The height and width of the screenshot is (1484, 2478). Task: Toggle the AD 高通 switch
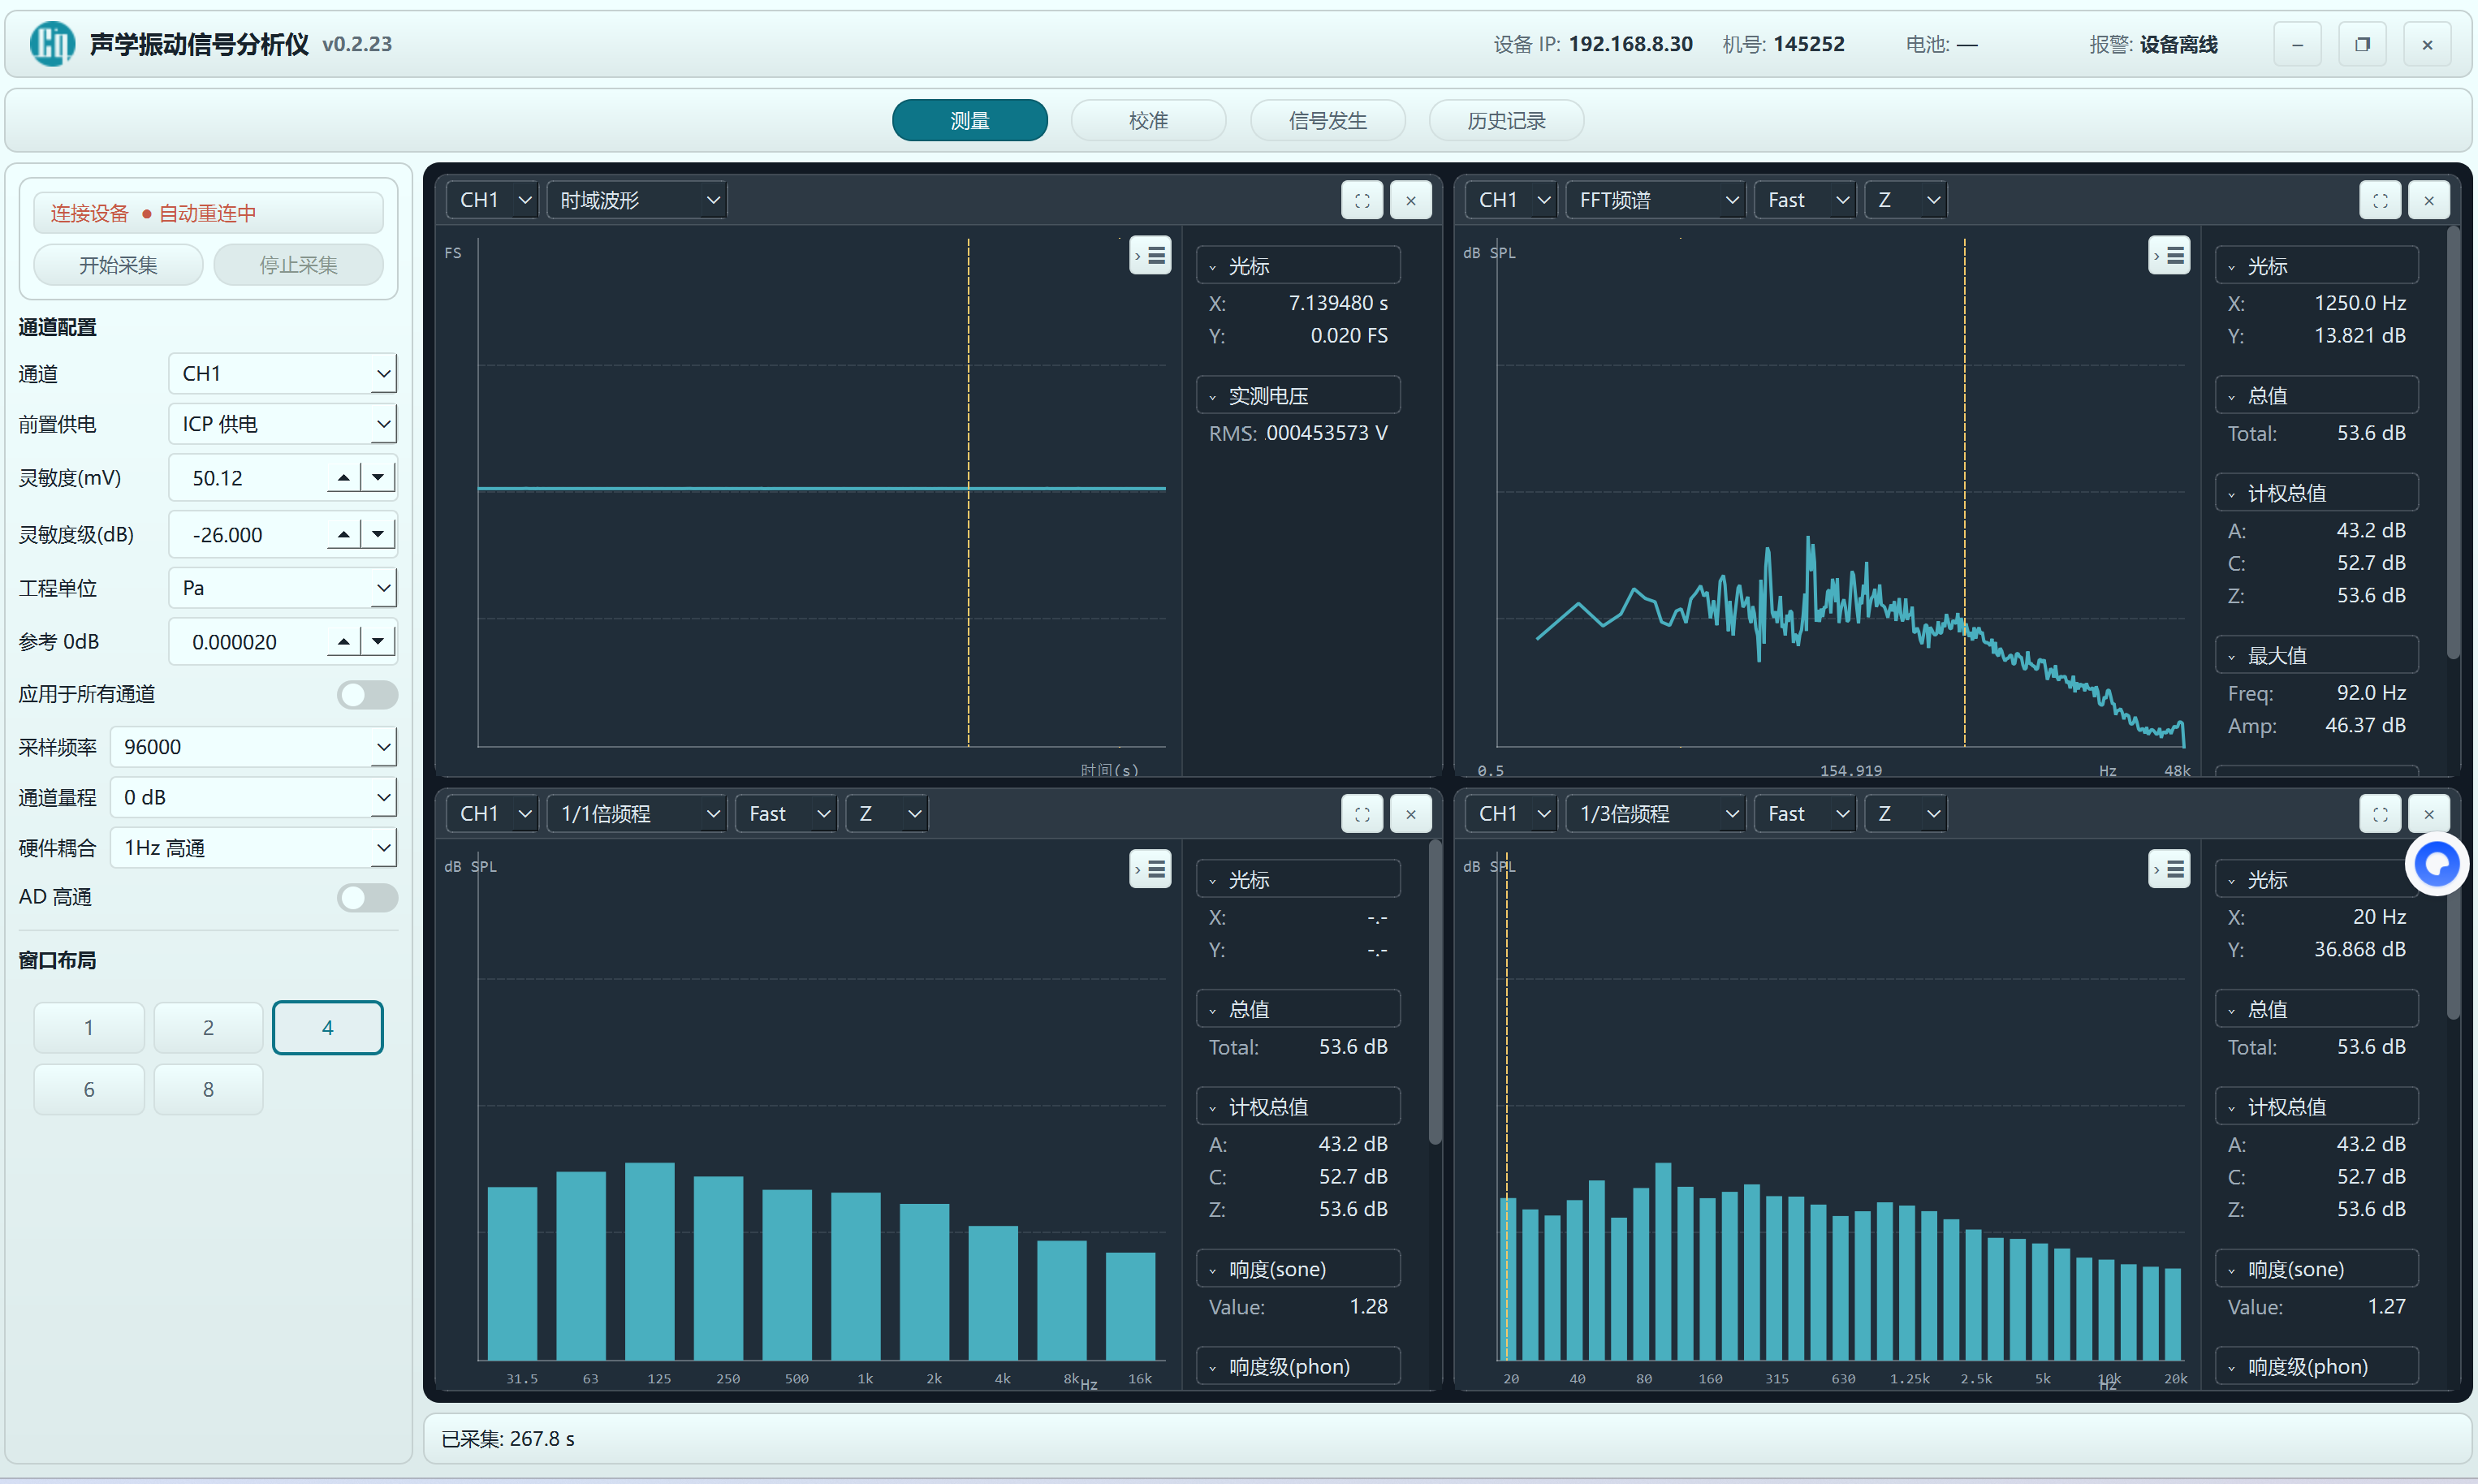pyautogui.click(x=367, y=897)
